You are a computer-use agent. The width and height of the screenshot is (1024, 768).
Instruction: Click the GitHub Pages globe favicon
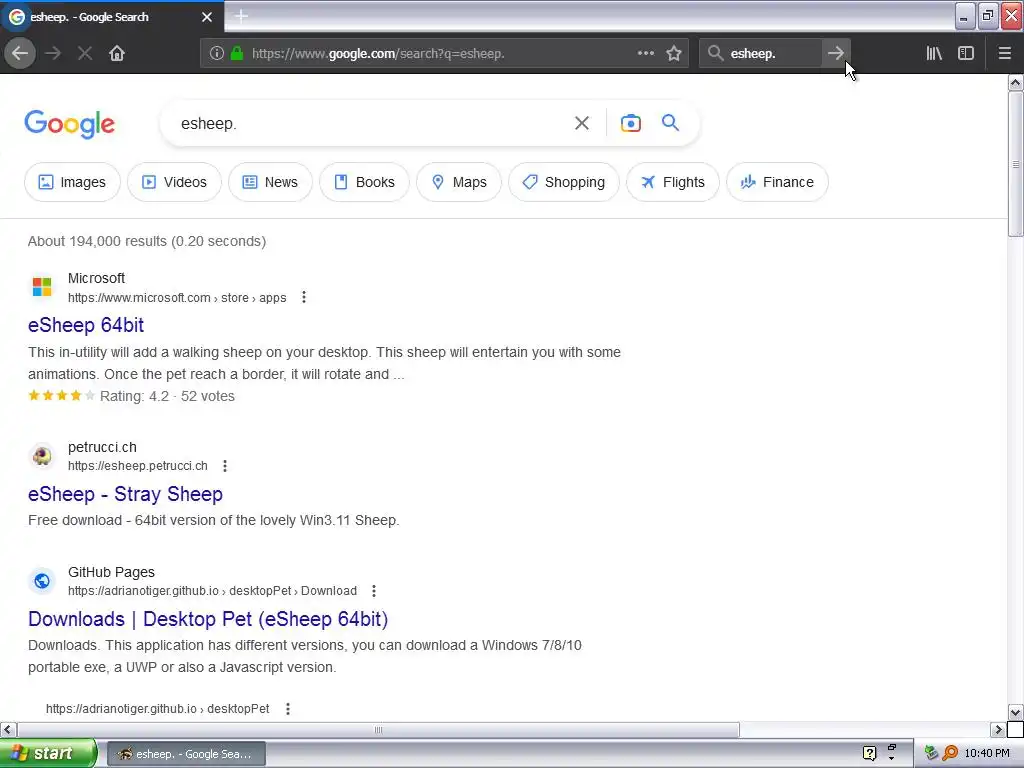[x=42, y=581]
